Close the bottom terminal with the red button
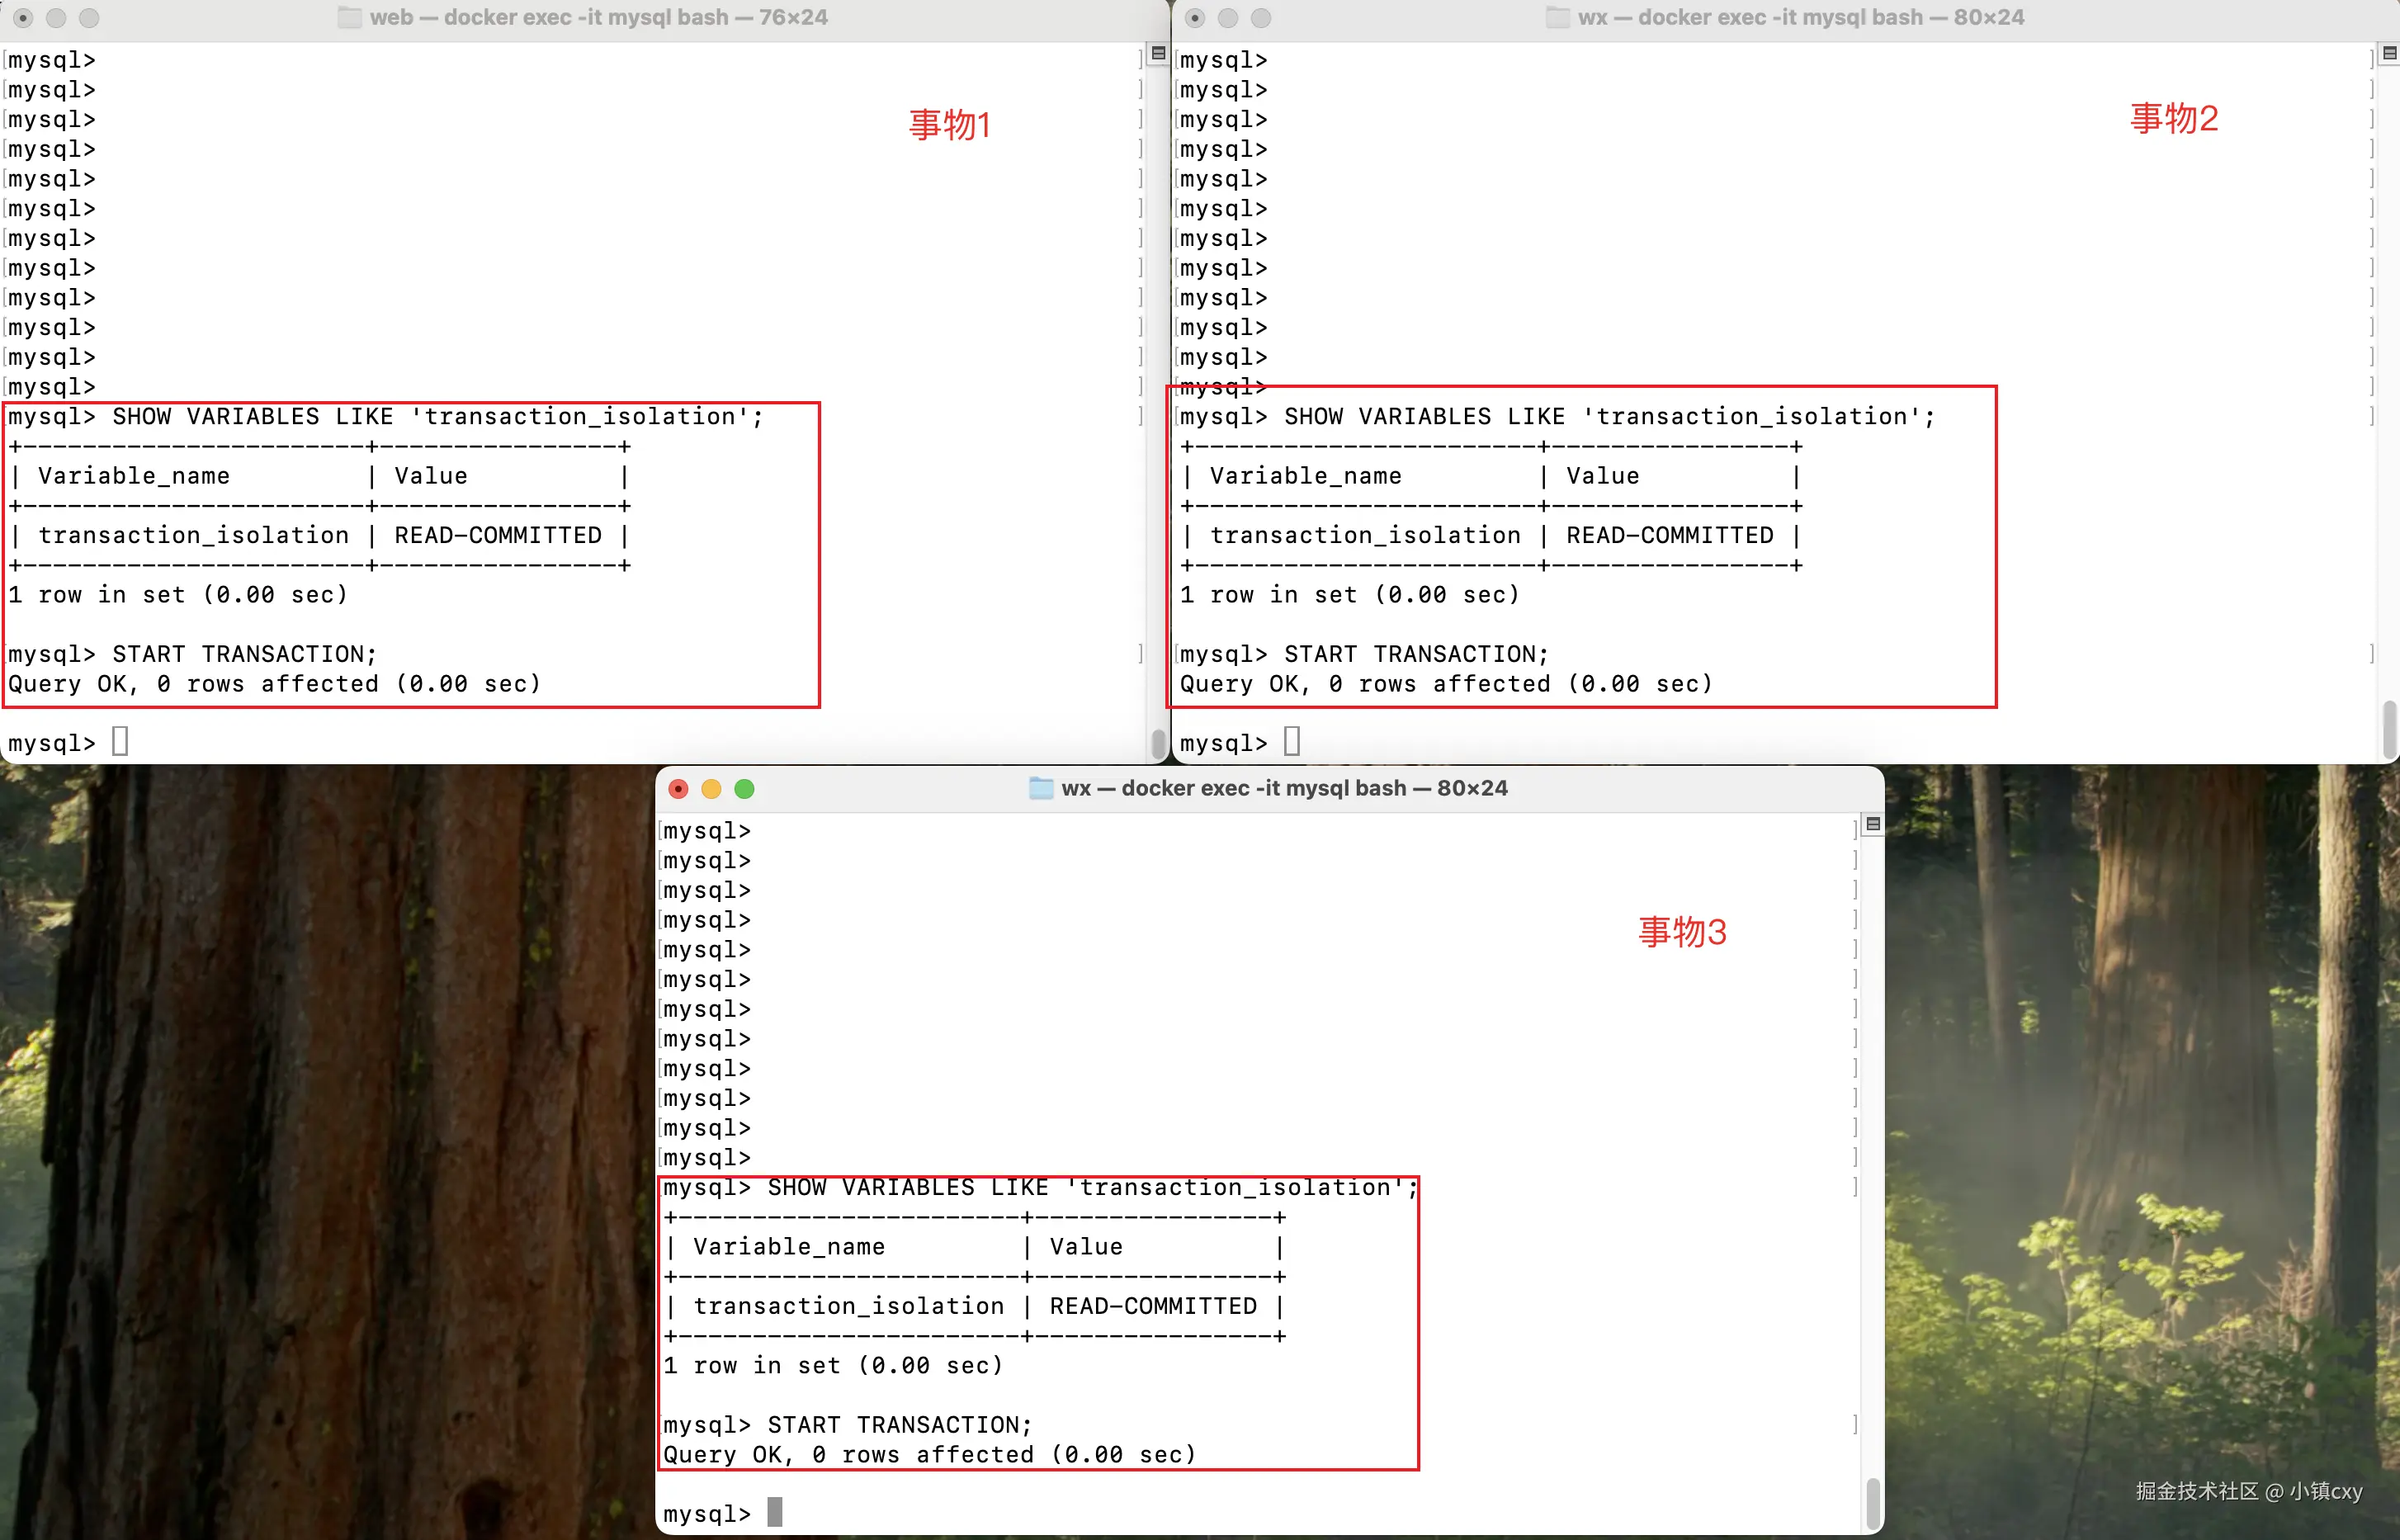 678,789
